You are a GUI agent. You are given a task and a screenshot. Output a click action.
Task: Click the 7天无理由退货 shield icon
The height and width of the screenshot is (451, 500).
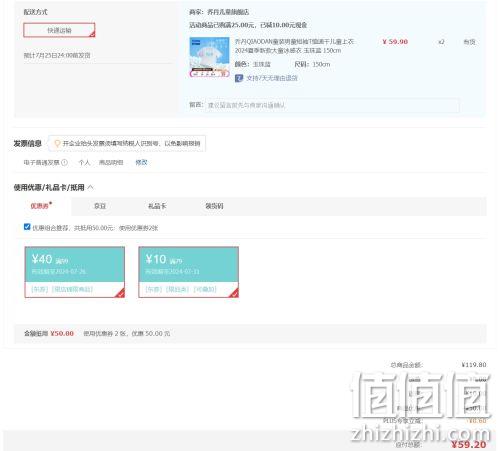coord(239,78)
